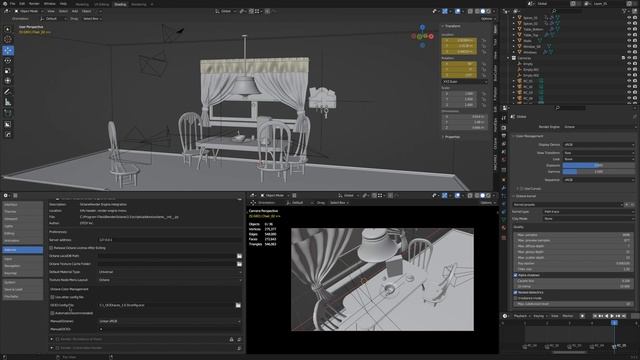
Task: Open the Edit menu
Action: tap(22, 4)
